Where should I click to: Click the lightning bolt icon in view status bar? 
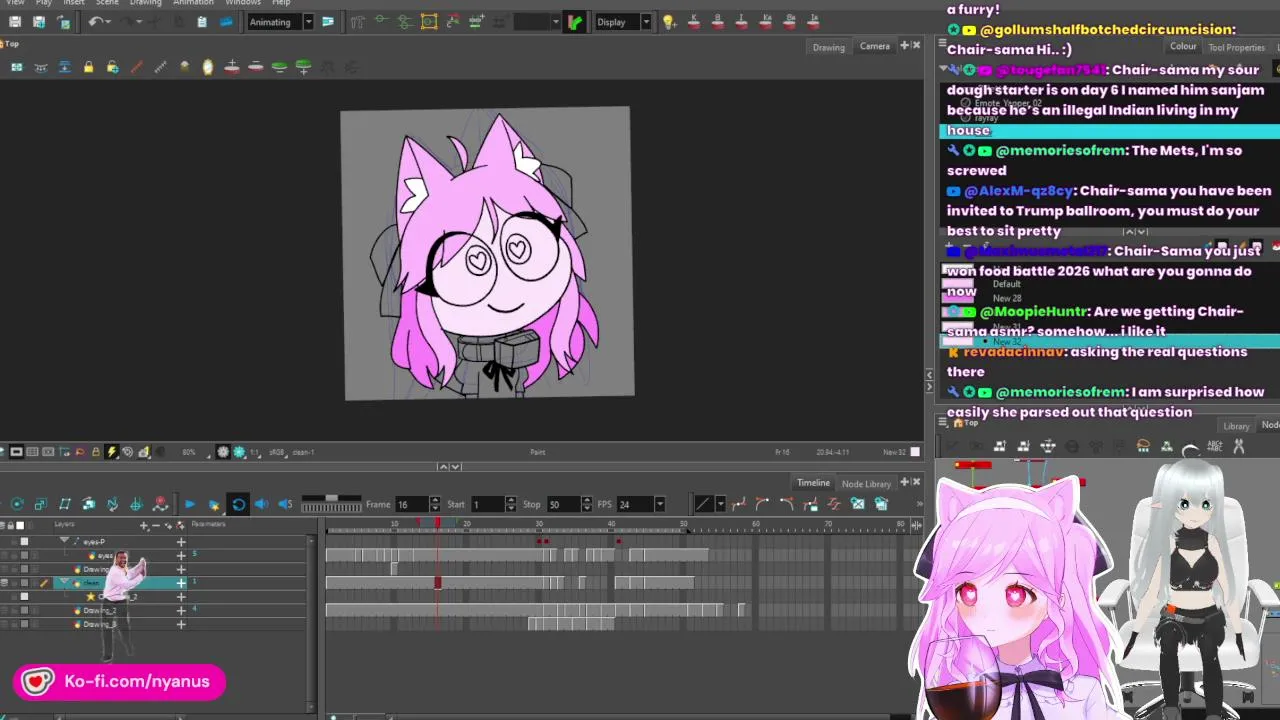(x=112, y=452)
